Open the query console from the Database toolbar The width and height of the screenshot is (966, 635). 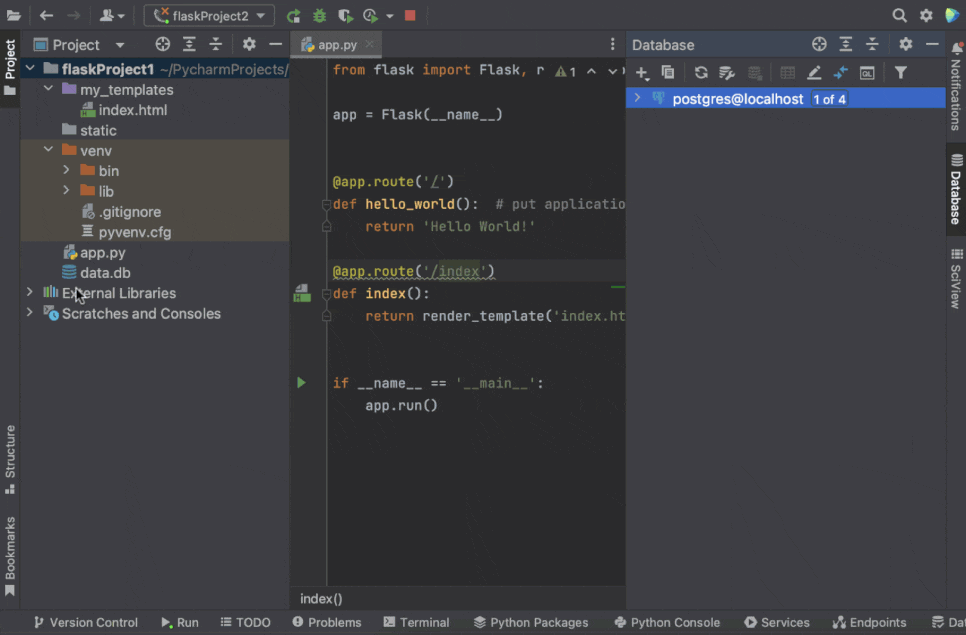(867, 73)
